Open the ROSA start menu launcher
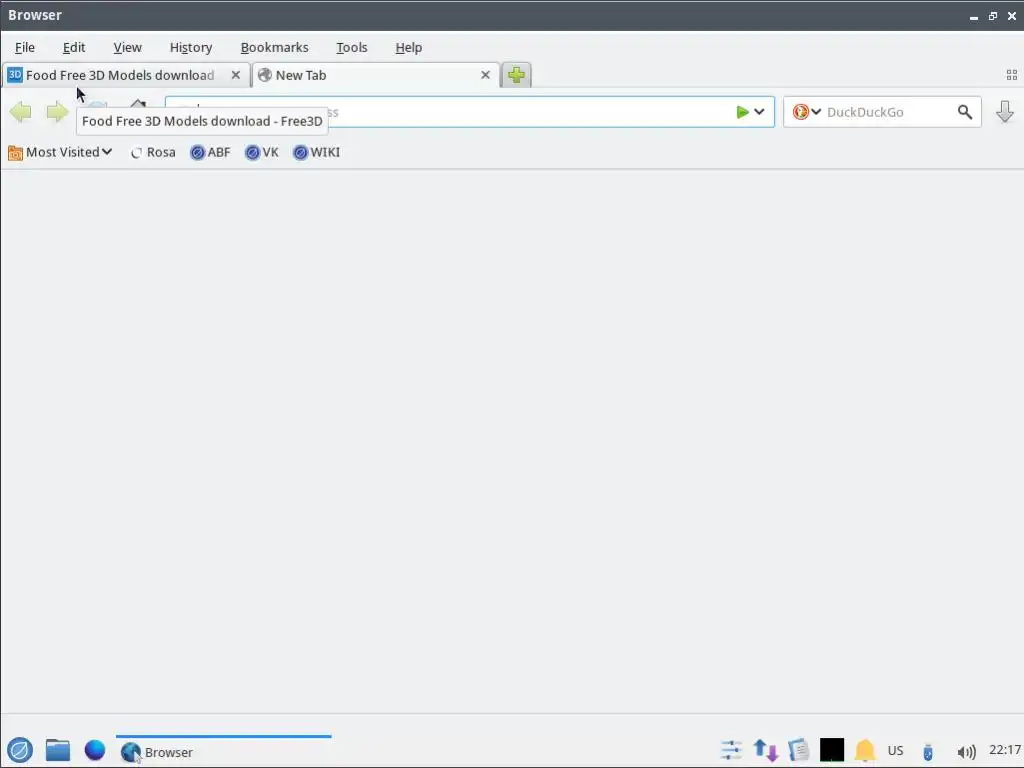 pos(20,750)
